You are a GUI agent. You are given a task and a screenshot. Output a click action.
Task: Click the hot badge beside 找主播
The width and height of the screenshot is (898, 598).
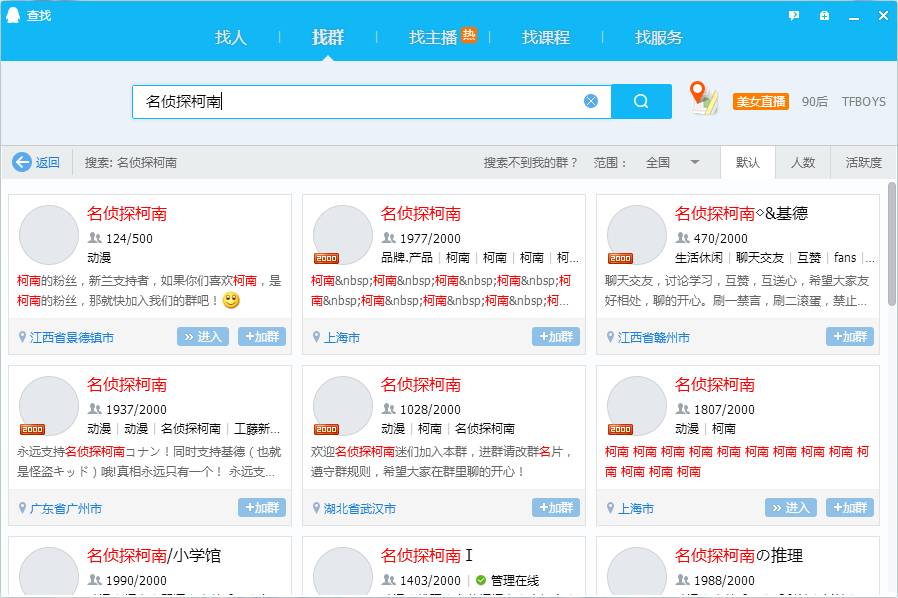pyautogui.click(x=469, y=35)
